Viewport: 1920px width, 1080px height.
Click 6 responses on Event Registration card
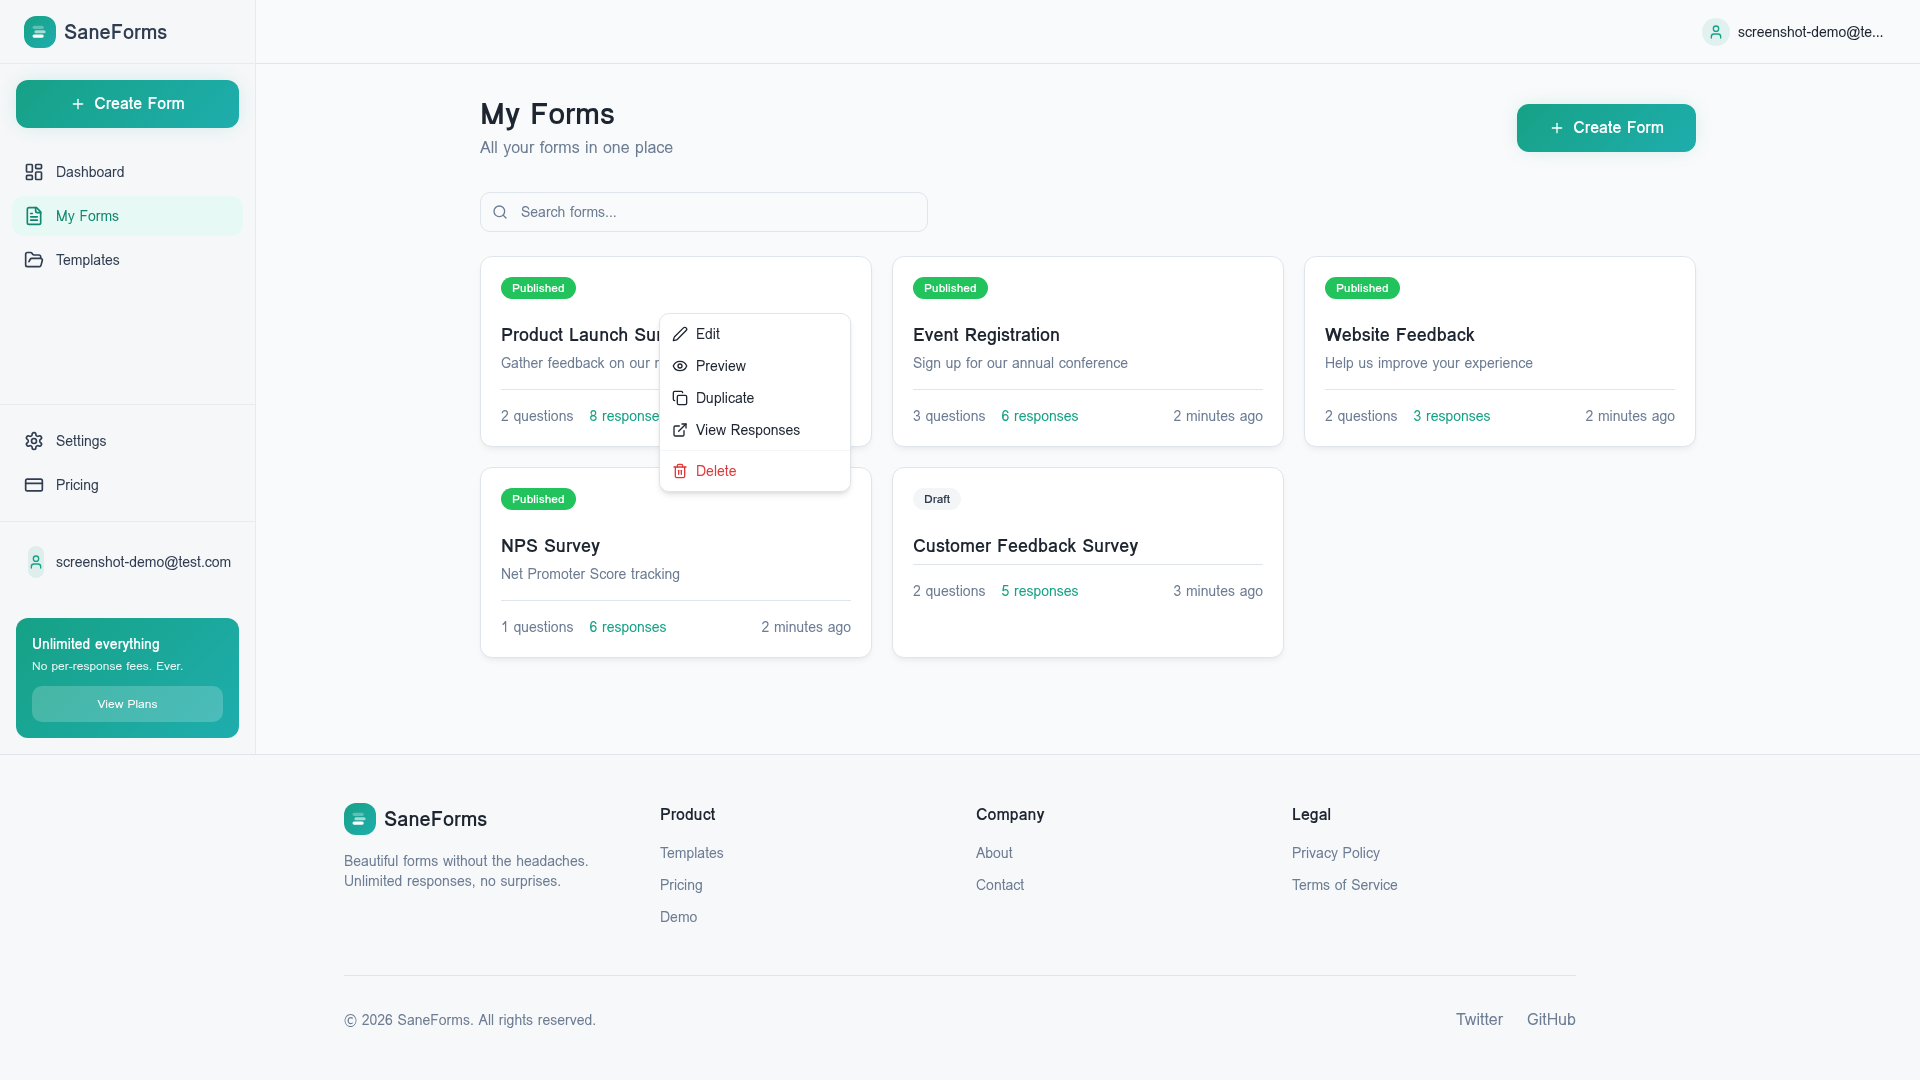1039,416
